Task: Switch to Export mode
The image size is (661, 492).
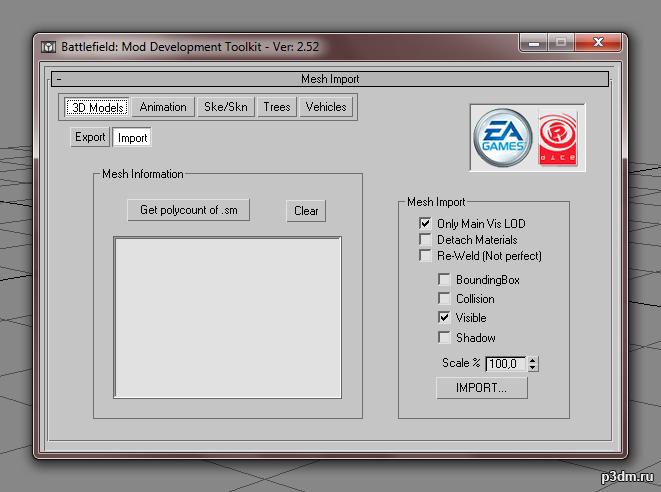Action: click(90, 137)
